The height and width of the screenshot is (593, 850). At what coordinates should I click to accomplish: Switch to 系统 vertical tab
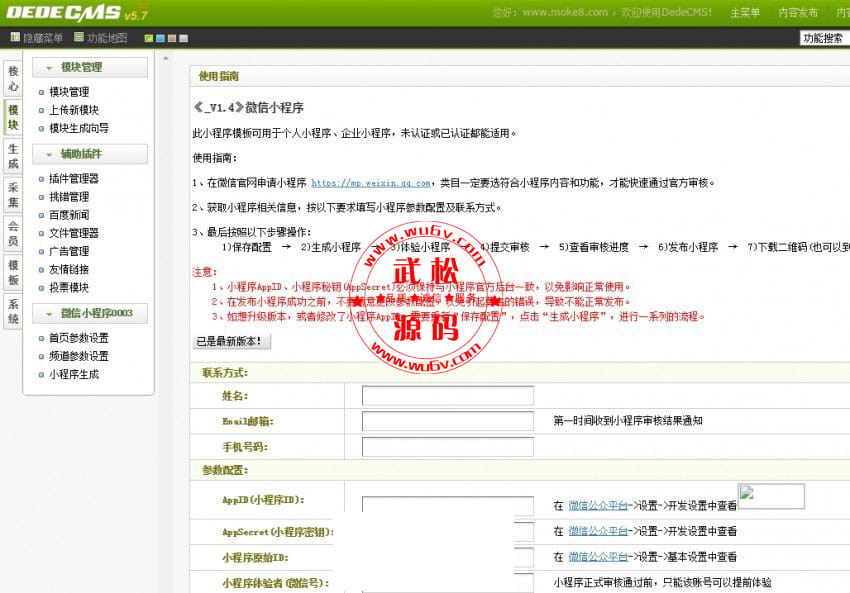point(13,311)
